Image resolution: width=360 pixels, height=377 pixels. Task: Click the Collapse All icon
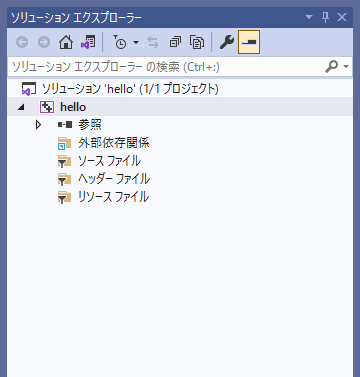point(175,42)
